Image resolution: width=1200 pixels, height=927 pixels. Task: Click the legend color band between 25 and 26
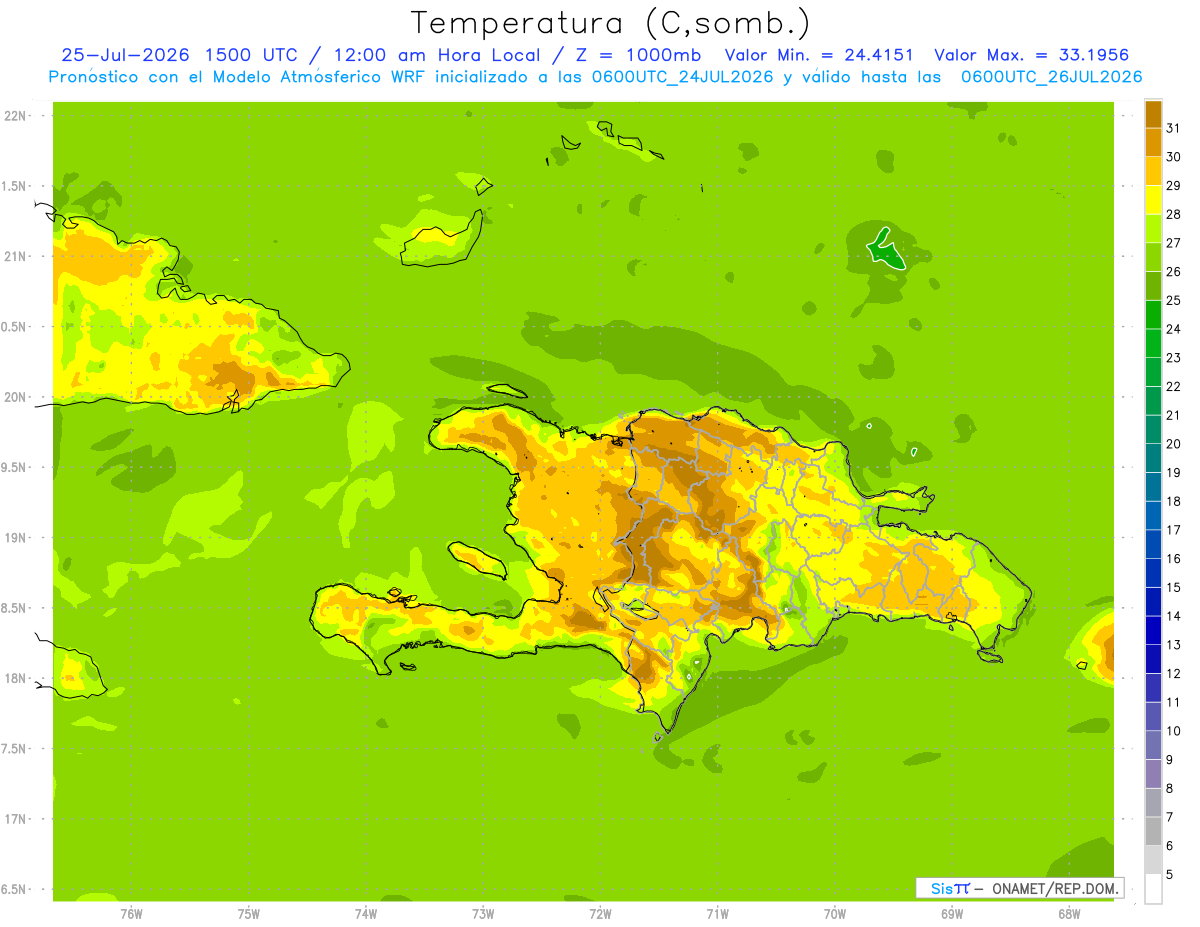(x=1153, y=285)
